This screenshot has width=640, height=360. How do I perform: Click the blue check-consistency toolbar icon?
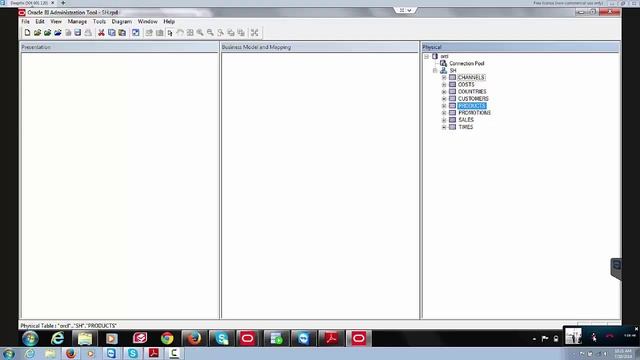136,33
